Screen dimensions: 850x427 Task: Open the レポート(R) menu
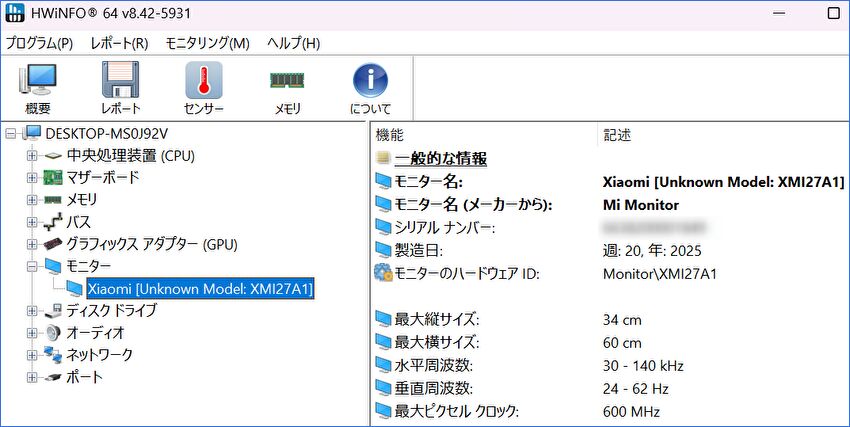pos(119,43)
